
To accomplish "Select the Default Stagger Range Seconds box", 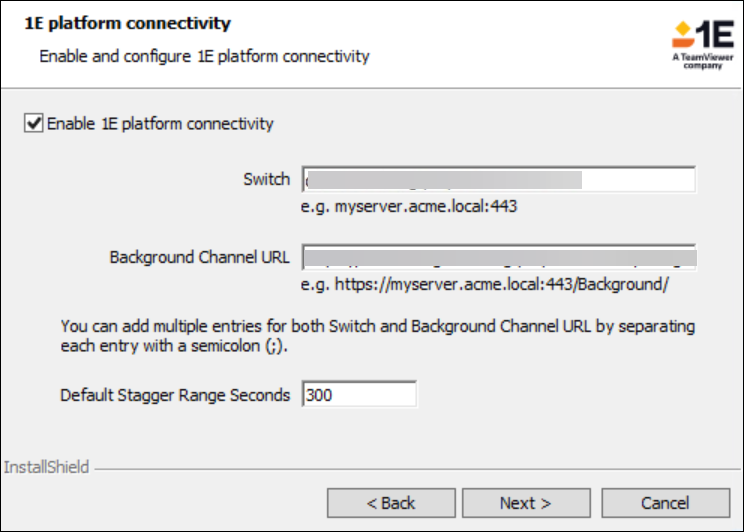I will tap(359, 395).
